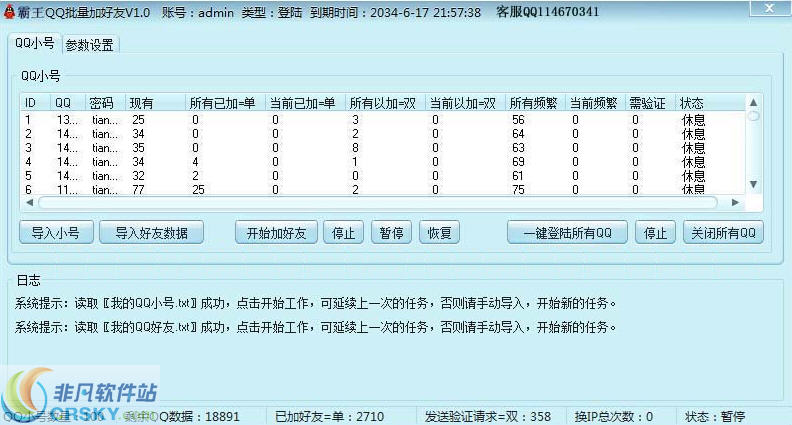Click the 关闭所有QQ button
The image size is (792, 425).
(x=723, y=233)
